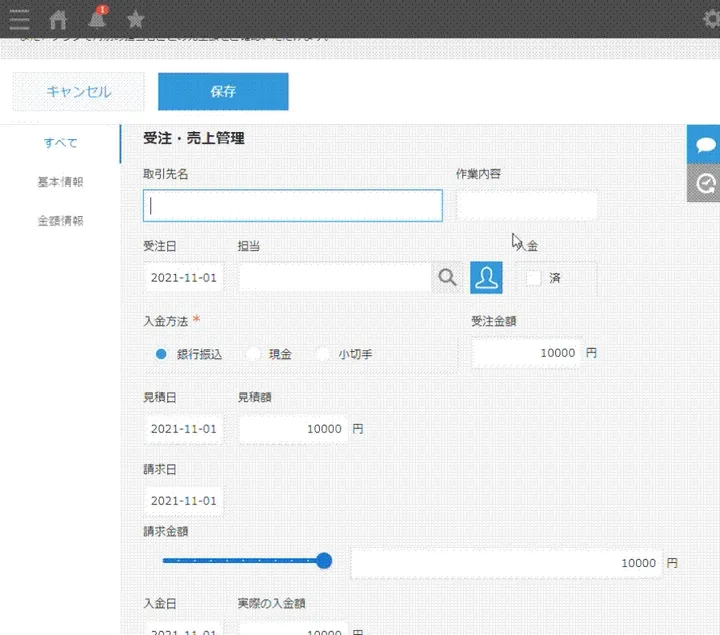Screen dimensions: 720x635
Task: Click the search magnifier next to 担当 field
Action: 448,277
